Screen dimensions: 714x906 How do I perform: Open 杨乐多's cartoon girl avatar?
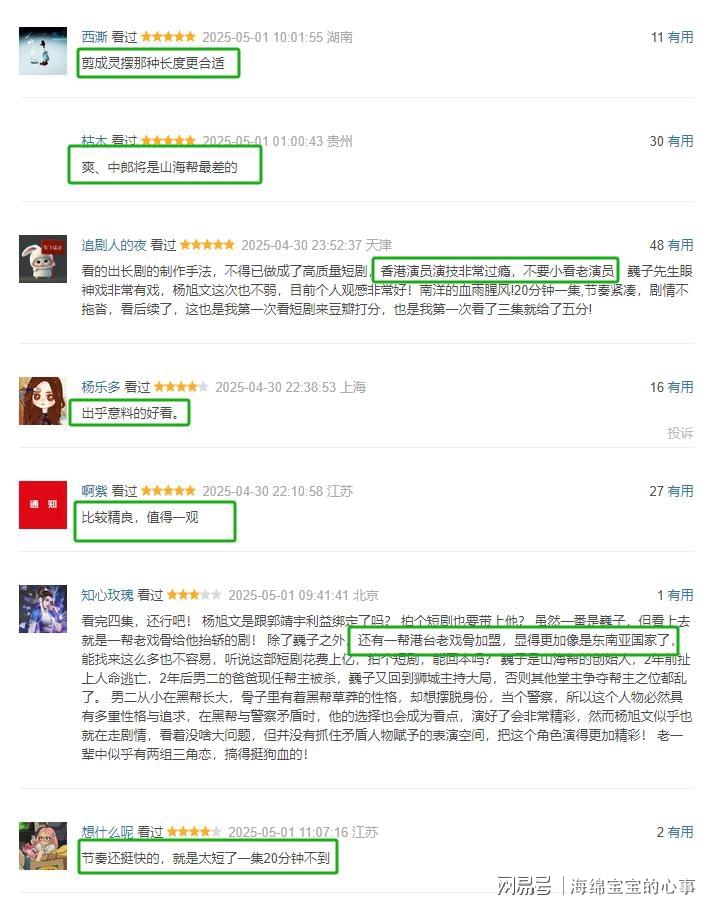click(x=43, y=401)
